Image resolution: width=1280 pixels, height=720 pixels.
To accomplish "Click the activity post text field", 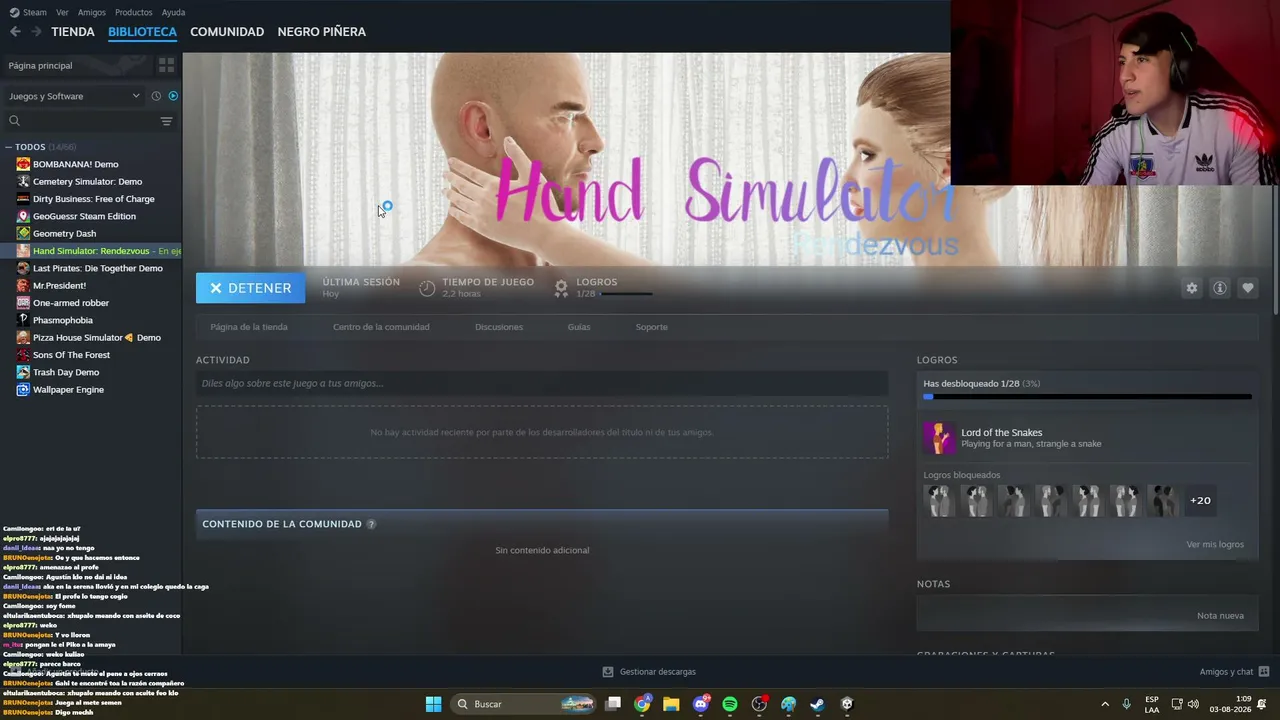I will [x=542, y=383].
